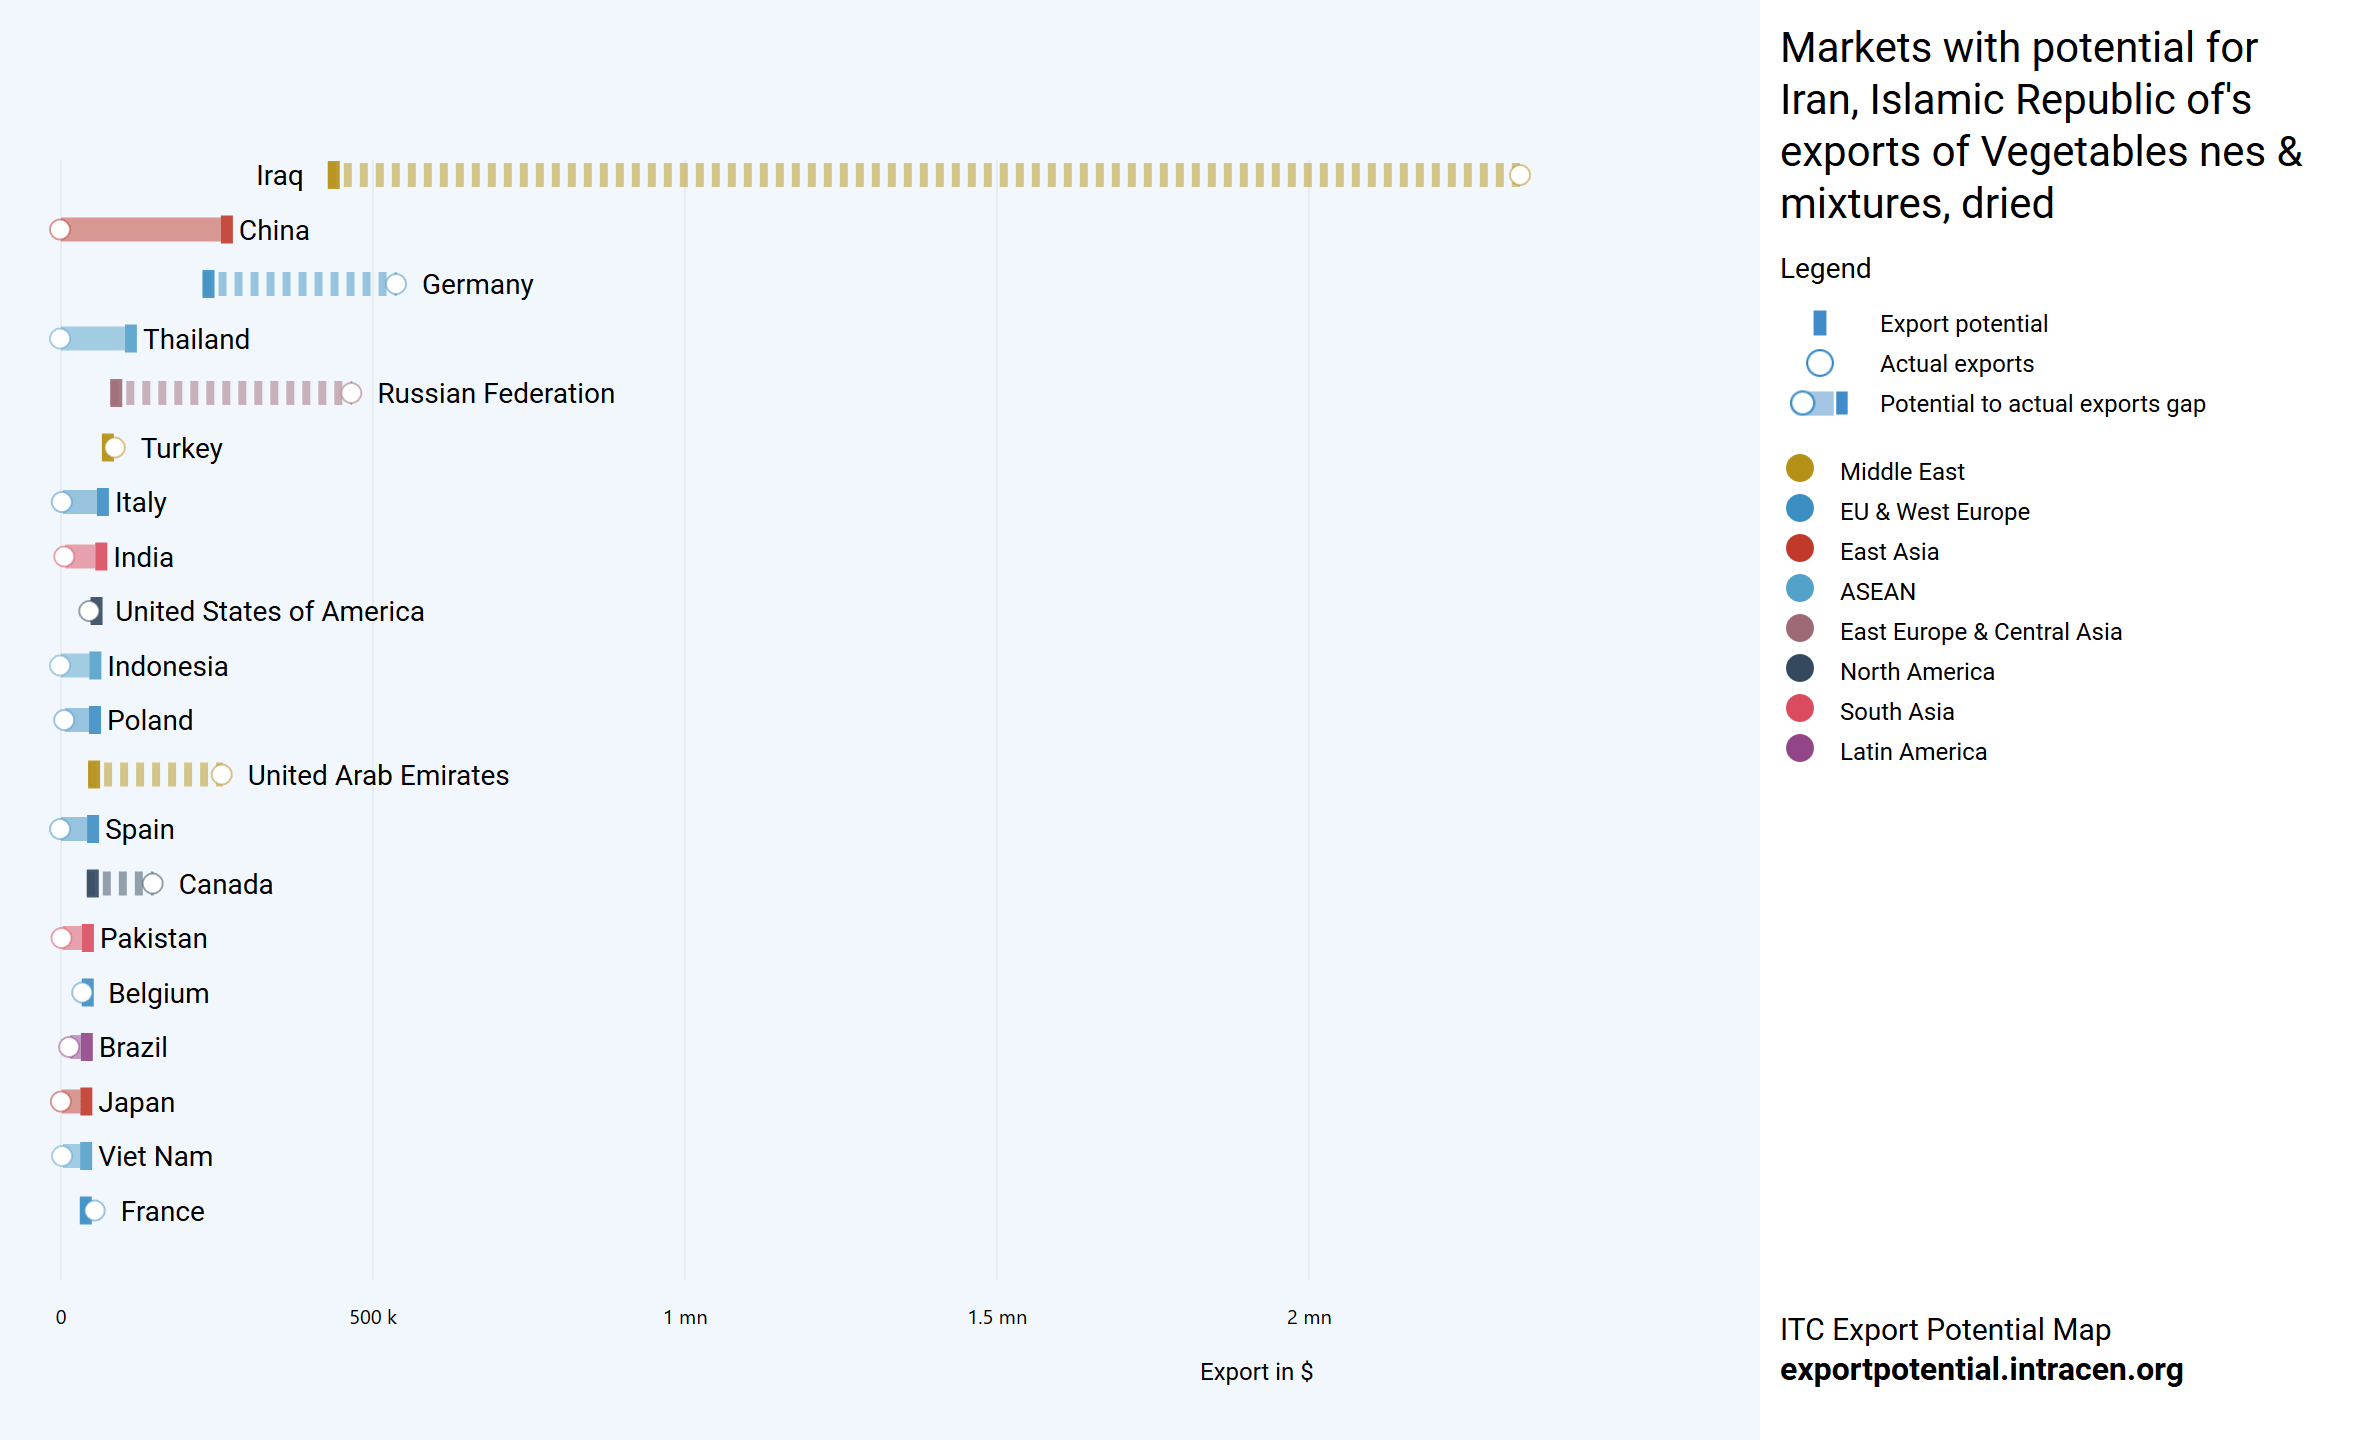
Task: Open the exportpotential.intracen.org link
Action: 1980,1369
